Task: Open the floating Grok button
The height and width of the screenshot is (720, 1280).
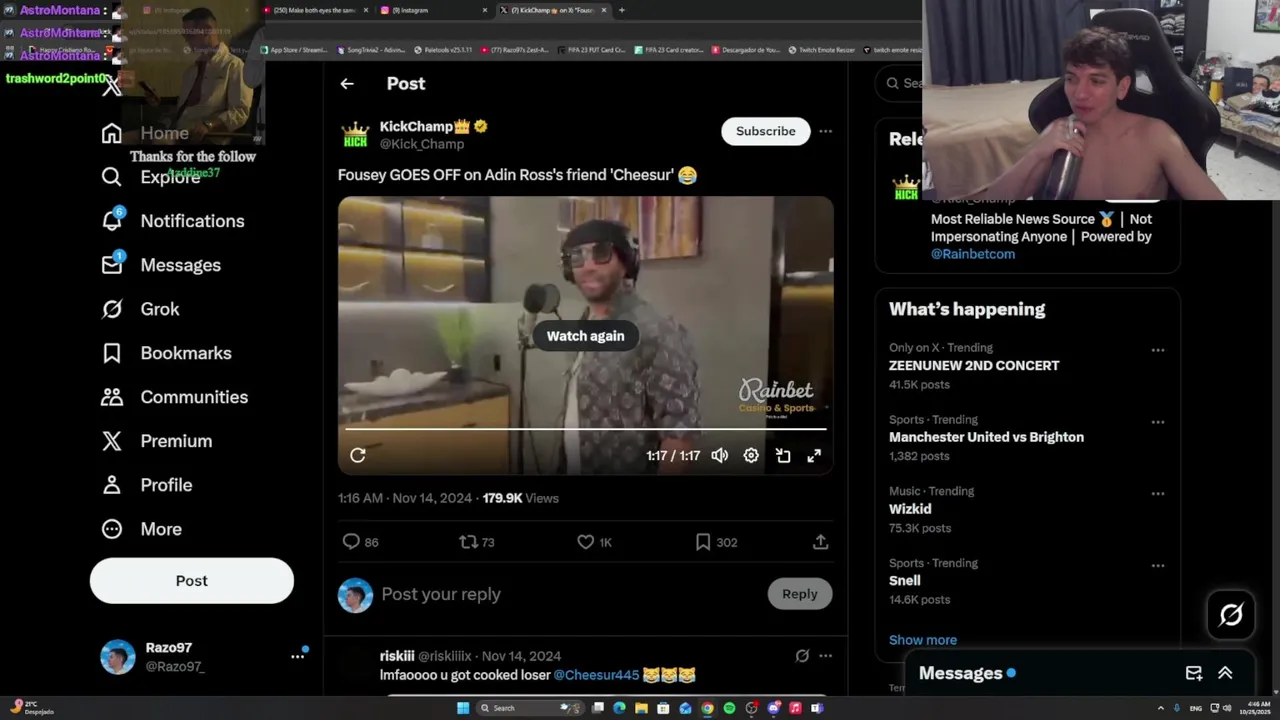Action: pos(1231,615)
